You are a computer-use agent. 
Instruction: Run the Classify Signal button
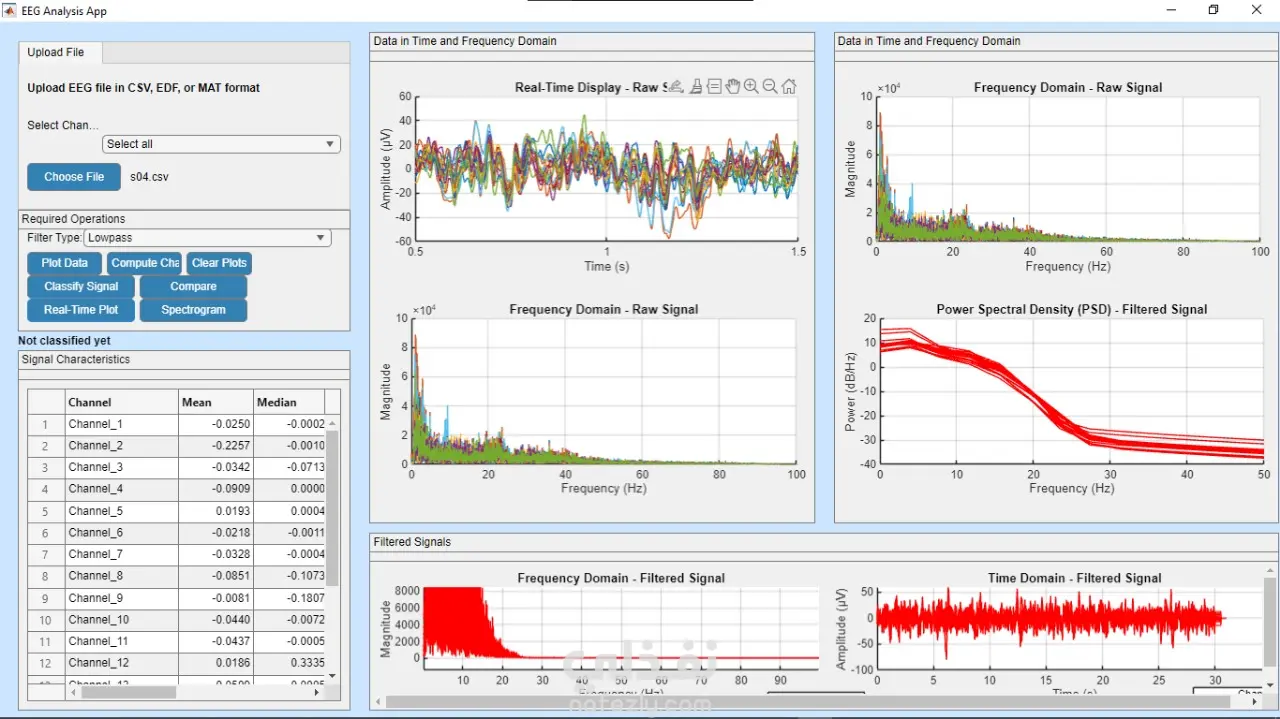point(81,286)
